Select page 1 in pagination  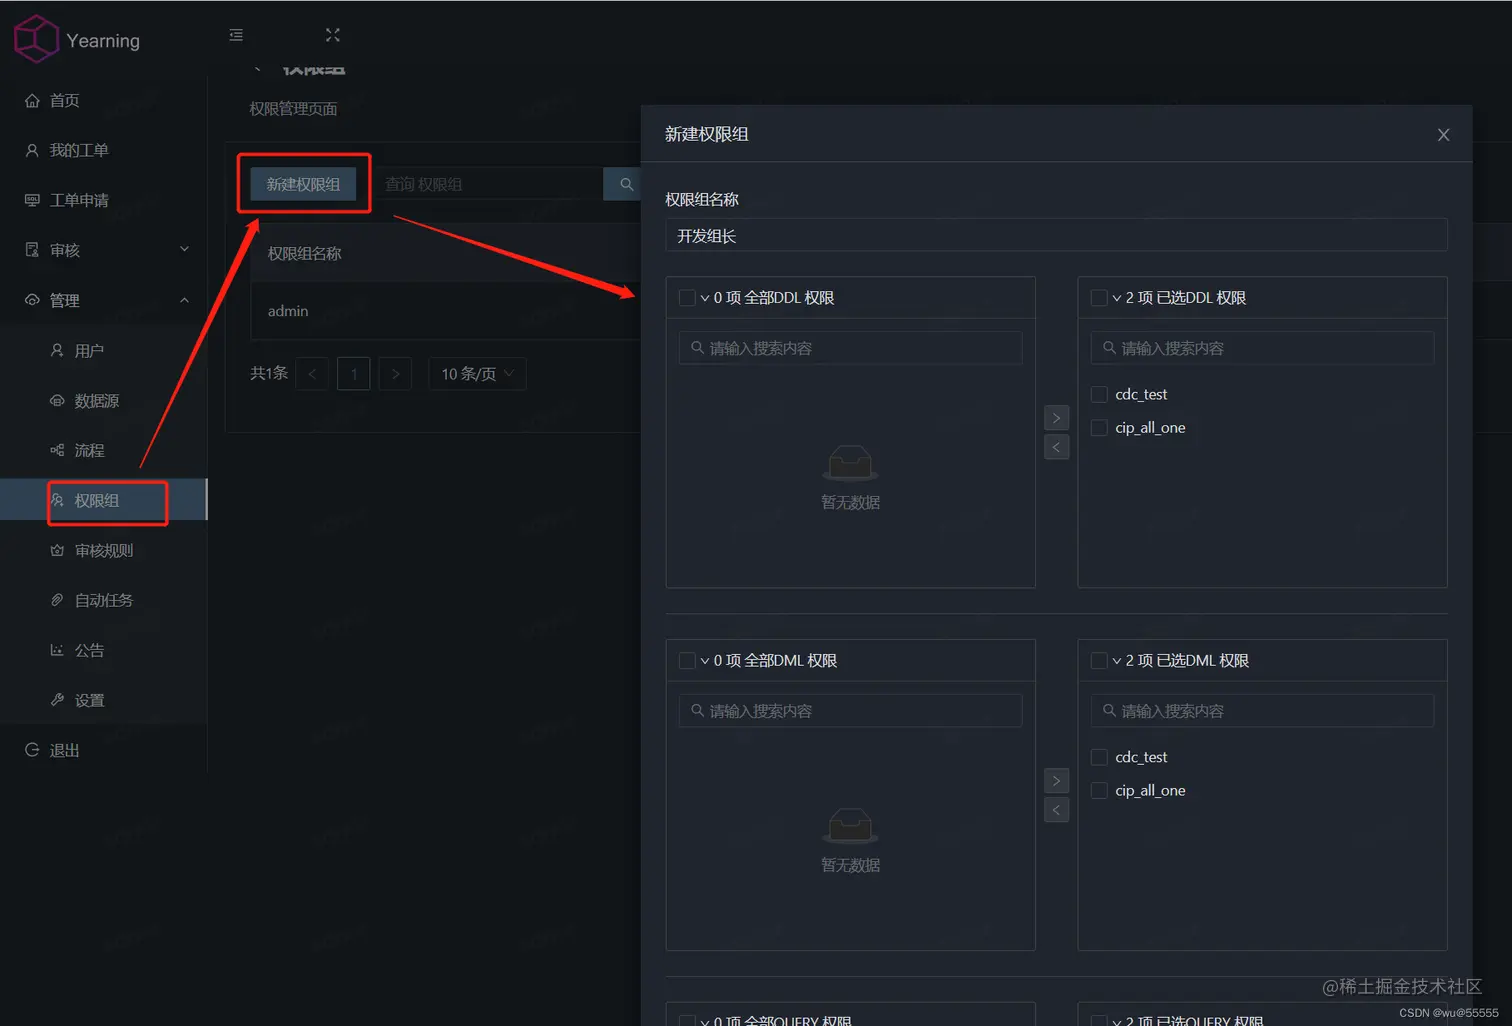[x=354, y=374]
